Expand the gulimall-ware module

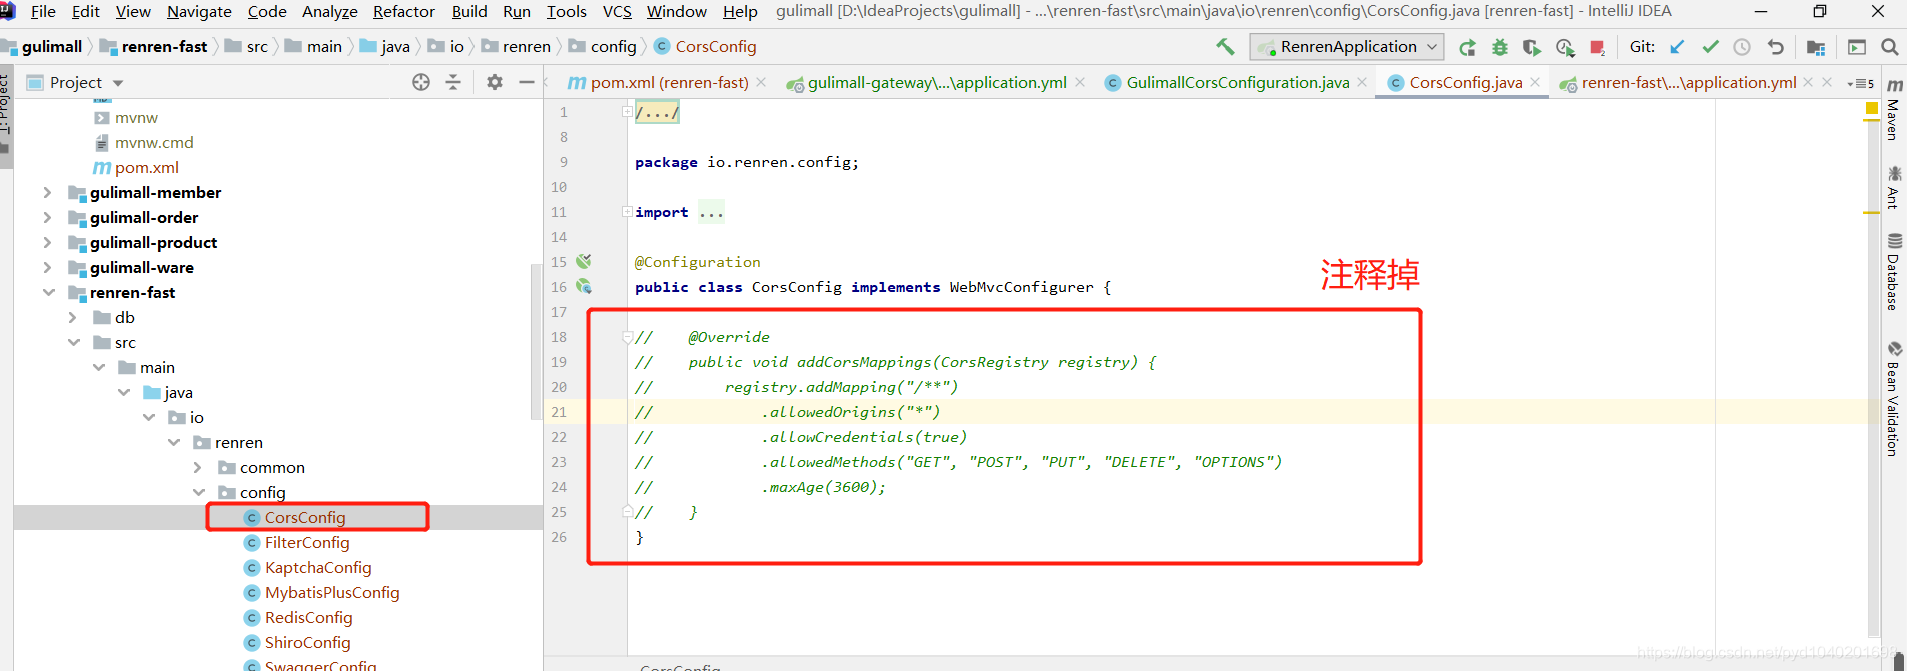pos(47,267)
